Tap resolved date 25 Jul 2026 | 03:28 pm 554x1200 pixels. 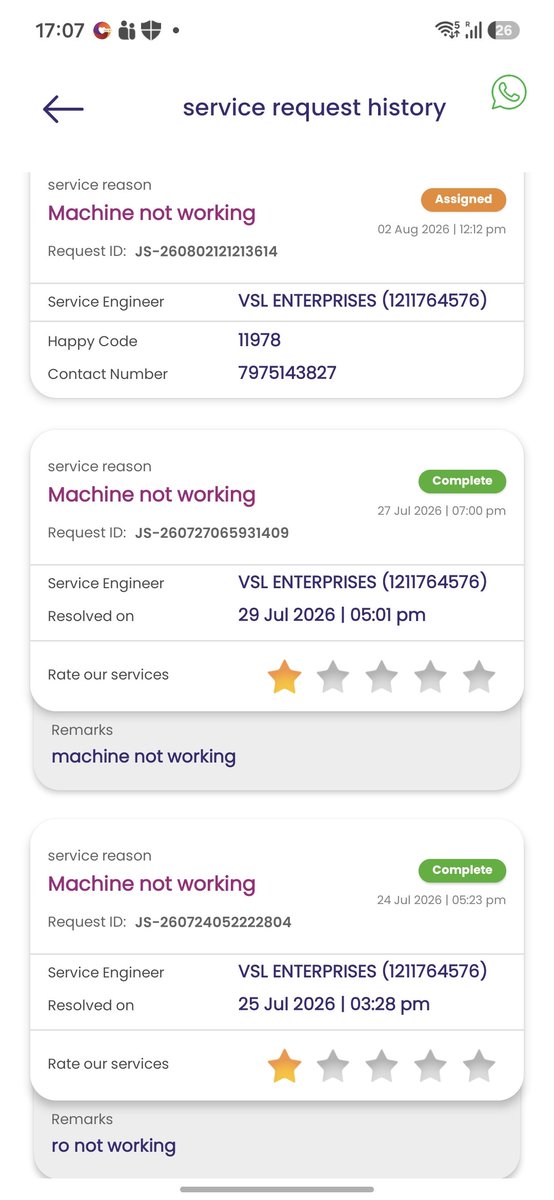point(334,1004)
